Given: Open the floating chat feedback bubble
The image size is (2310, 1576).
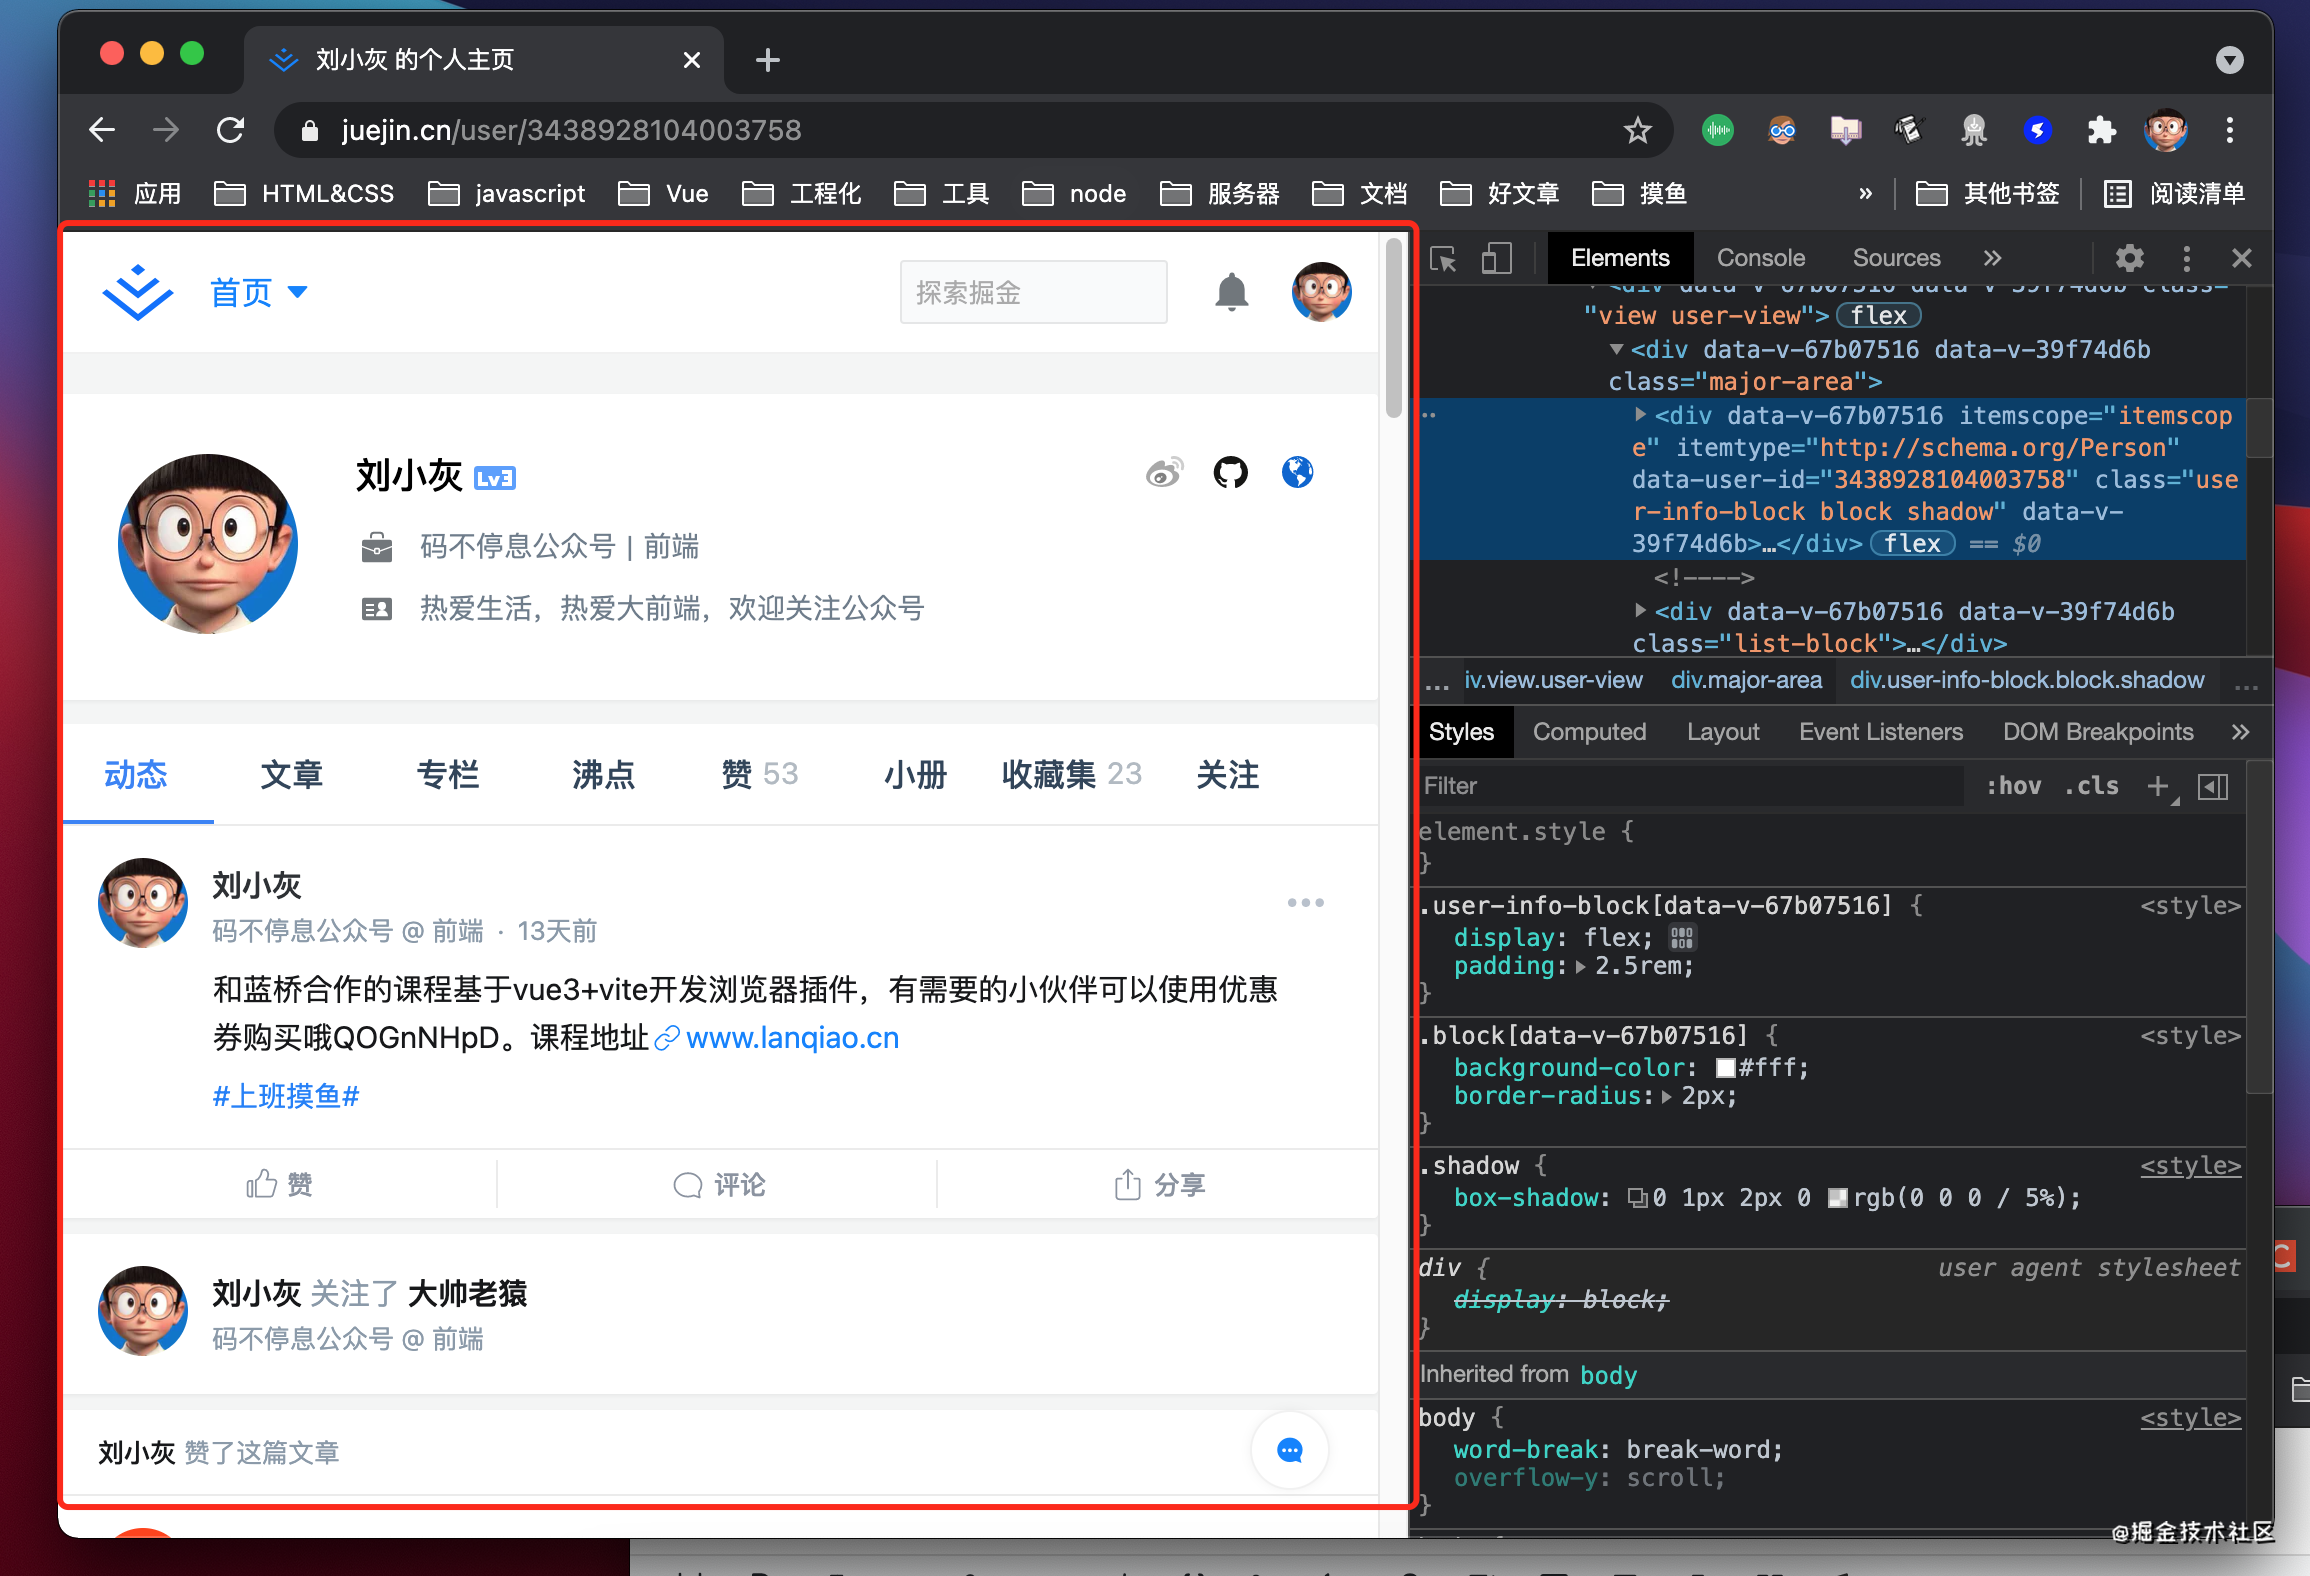Looking at the screenshot, I should [x=1289, y=1450].
